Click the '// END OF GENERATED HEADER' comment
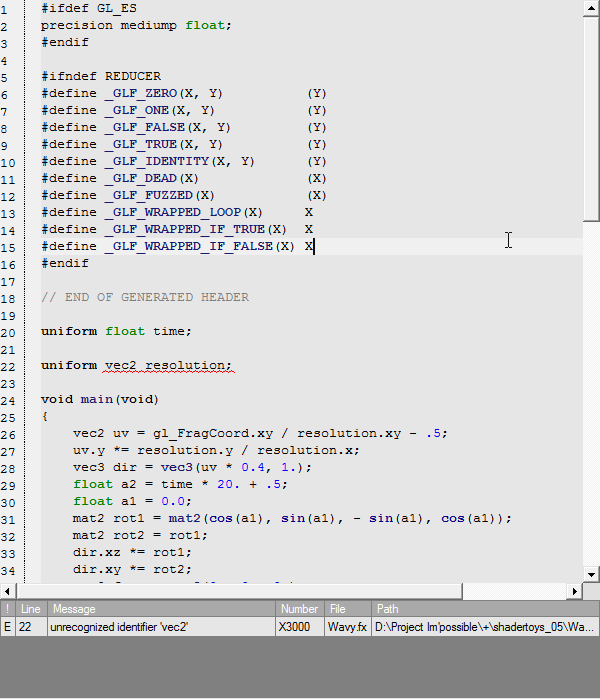The width and height of the screenshot is (600, 700). tap(145, 297)
